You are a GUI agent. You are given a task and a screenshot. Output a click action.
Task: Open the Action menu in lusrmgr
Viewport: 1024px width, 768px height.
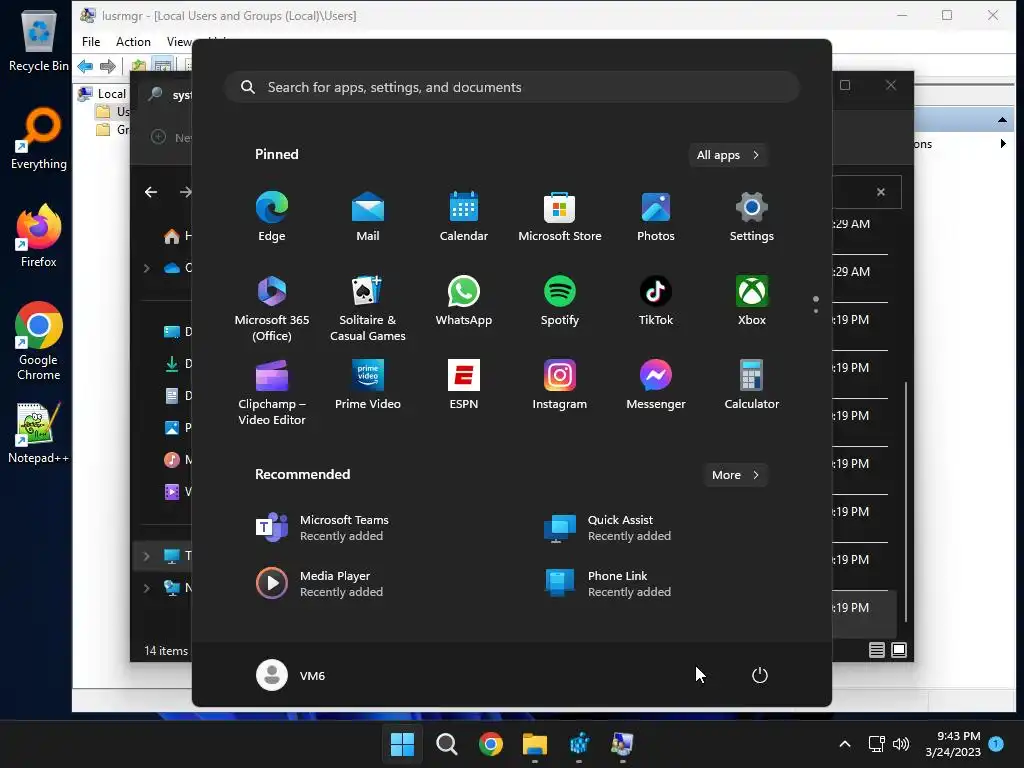coord(133,42)
